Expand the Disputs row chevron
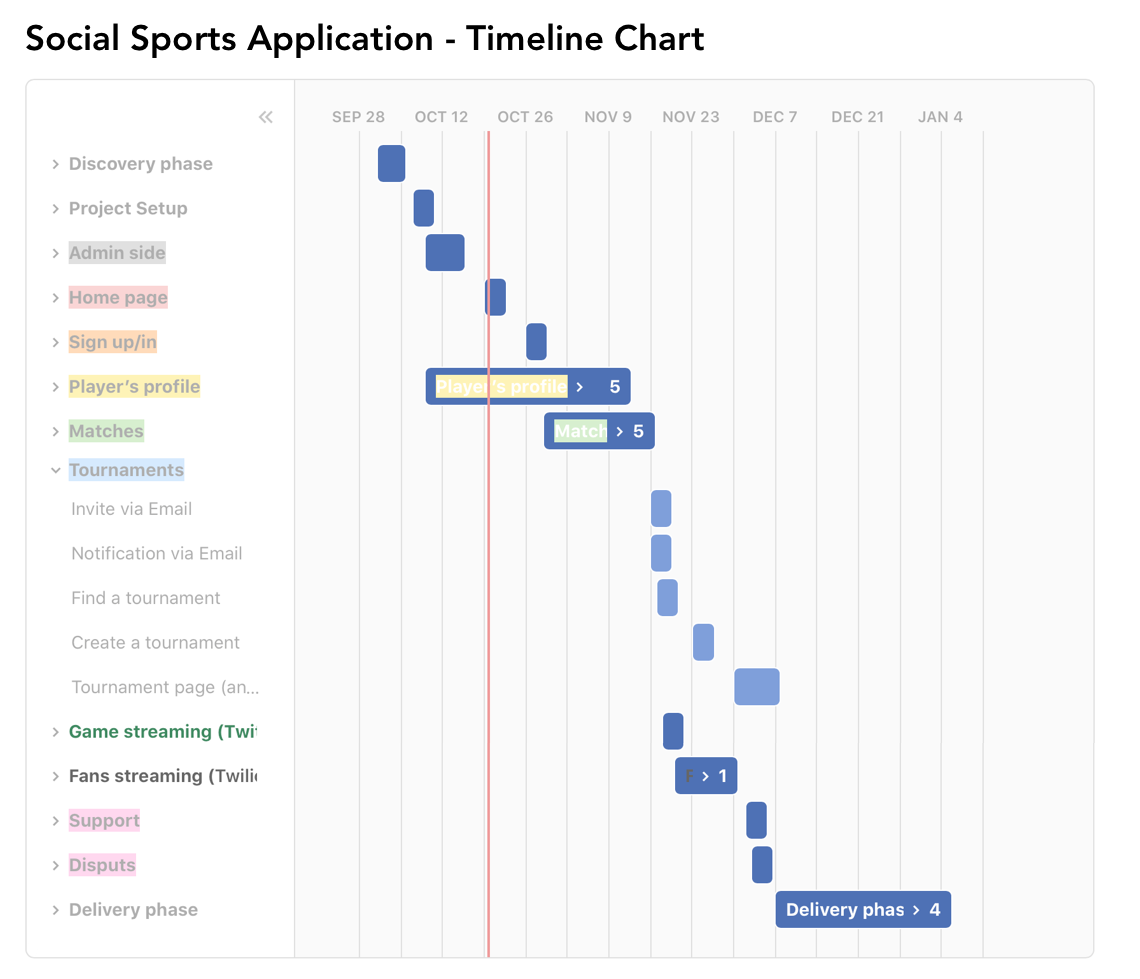The height and width of the screenshot is (979, 1140). [56, 865]
